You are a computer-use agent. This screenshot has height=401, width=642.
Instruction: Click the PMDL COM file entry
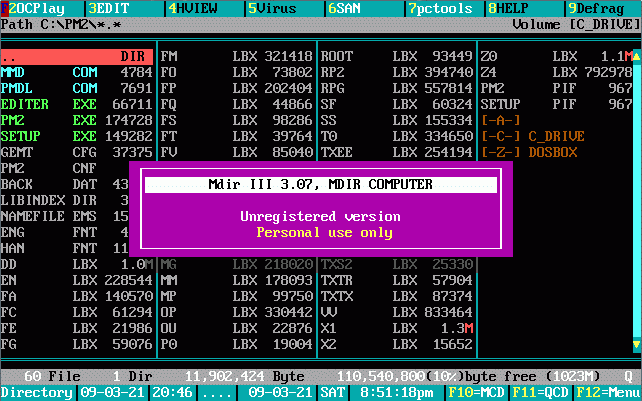(x=77, y=88)
